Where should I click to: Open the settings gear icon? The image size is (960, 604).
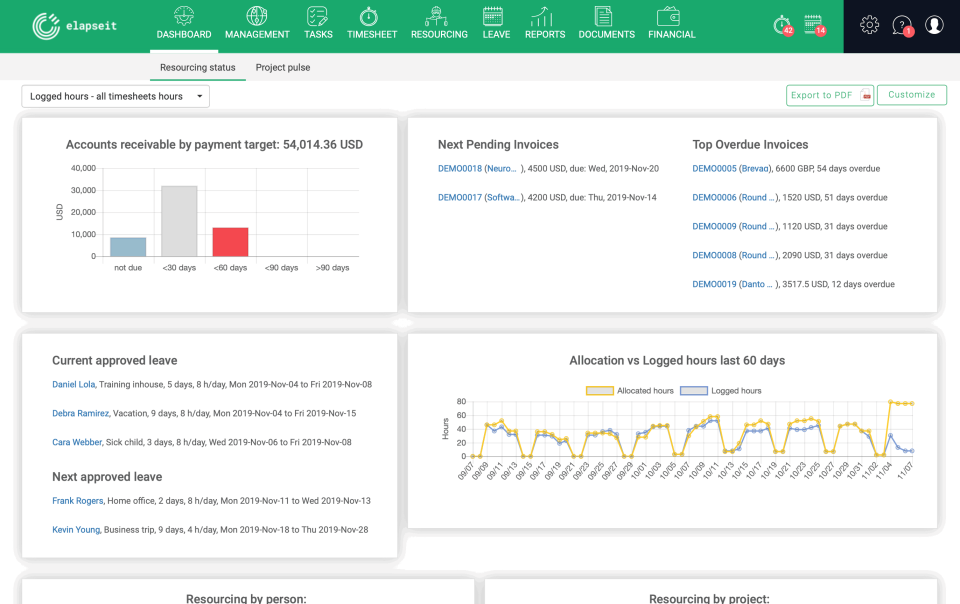point(870,25)
